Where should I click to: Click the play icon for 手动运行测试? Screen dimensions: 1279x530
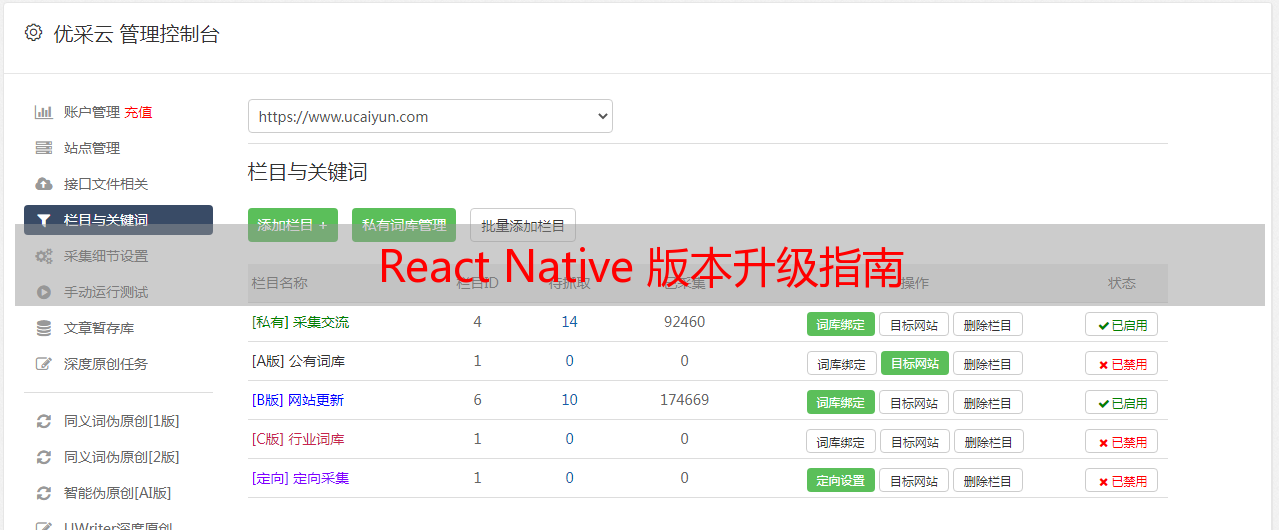(x=43, y=292)
